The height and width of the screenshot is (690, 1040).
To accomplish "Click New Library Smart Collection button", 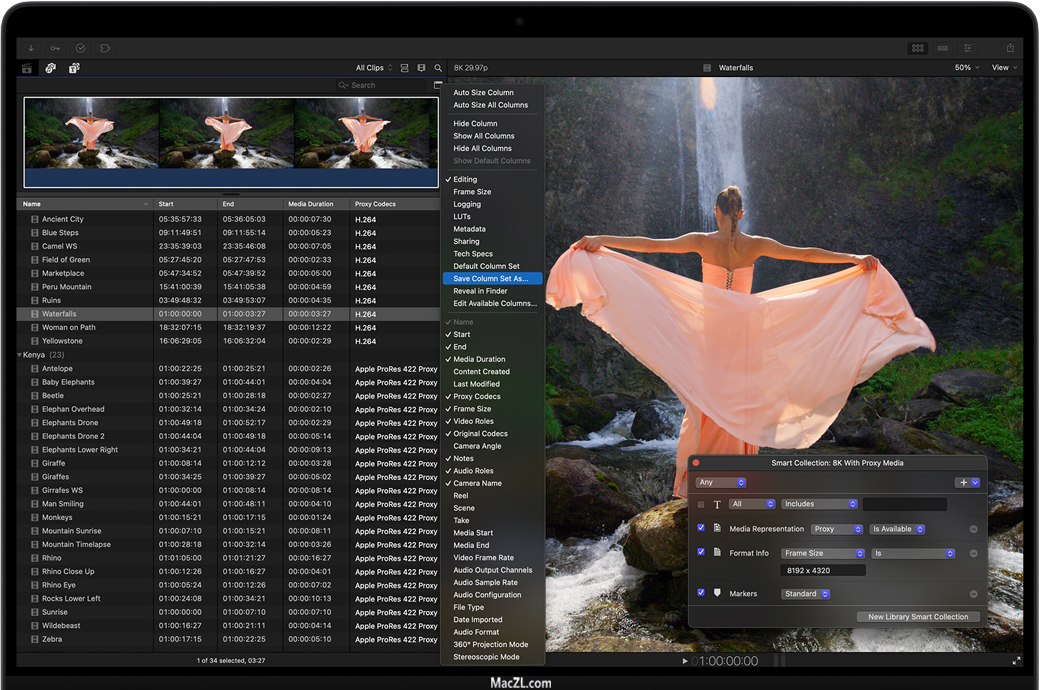I will point(917,617).
